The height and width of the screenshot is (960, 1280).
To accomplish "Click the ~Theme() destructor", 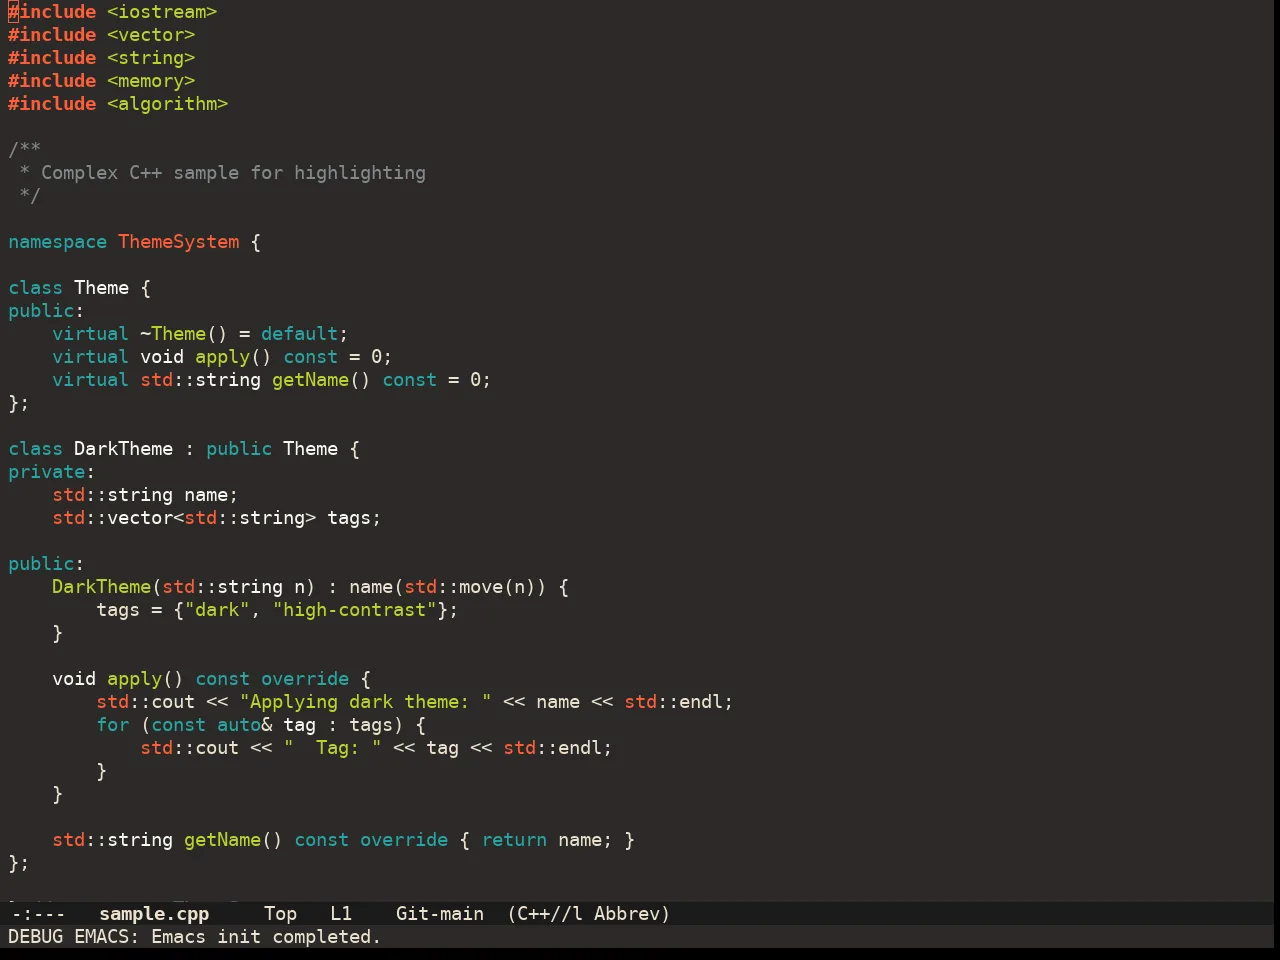I will tap(184, 334).
